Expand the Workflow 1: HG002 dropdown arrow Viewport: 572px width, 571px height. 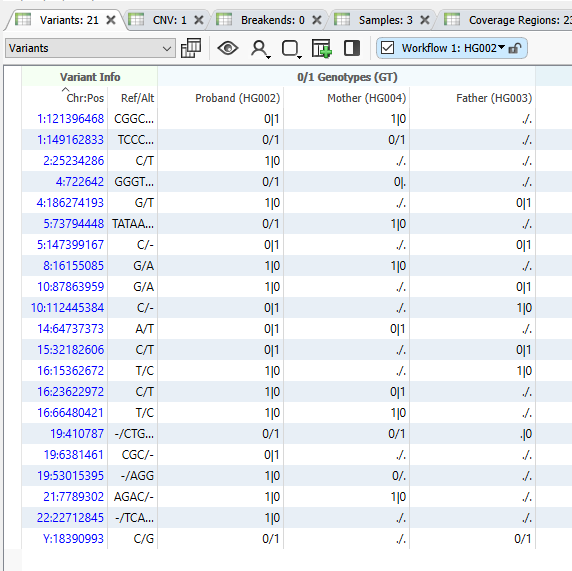tap(501, 47)
